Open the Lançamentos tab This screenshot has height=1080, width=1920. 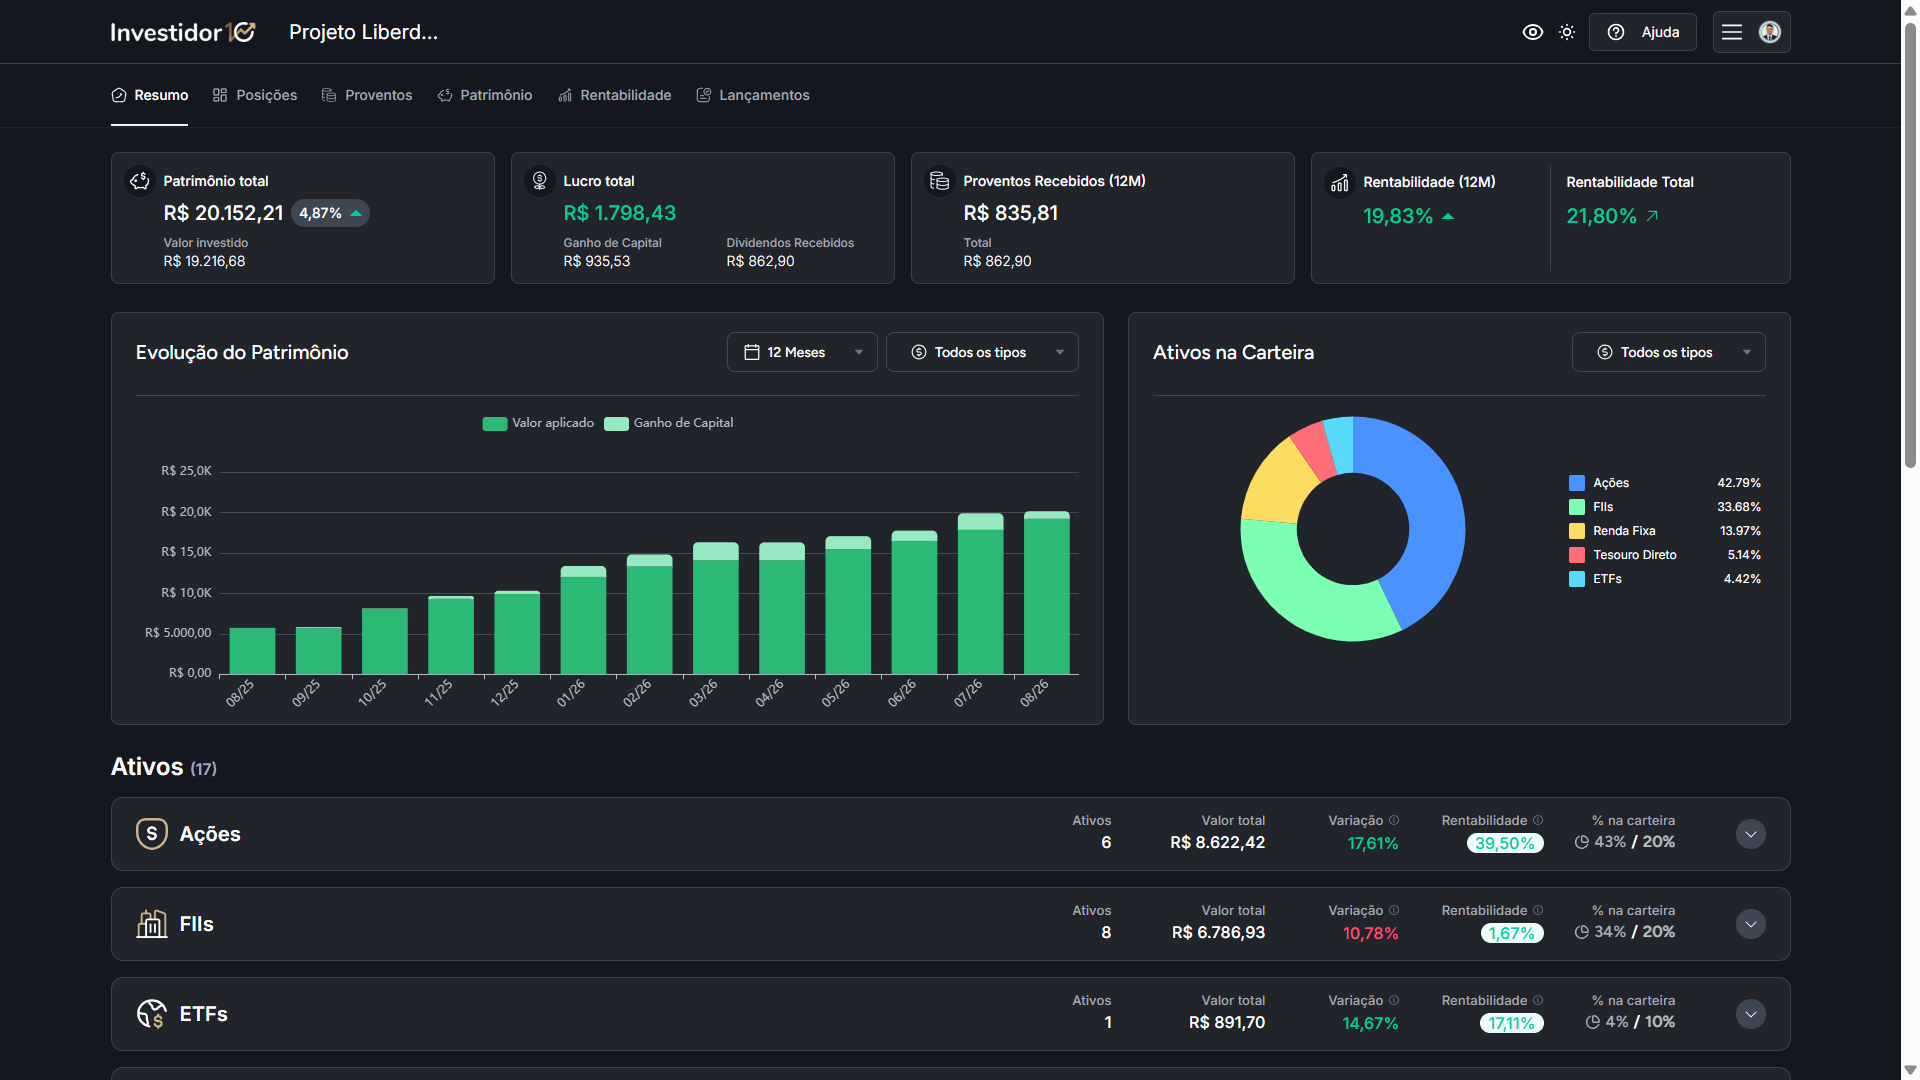tap(753, 95)
